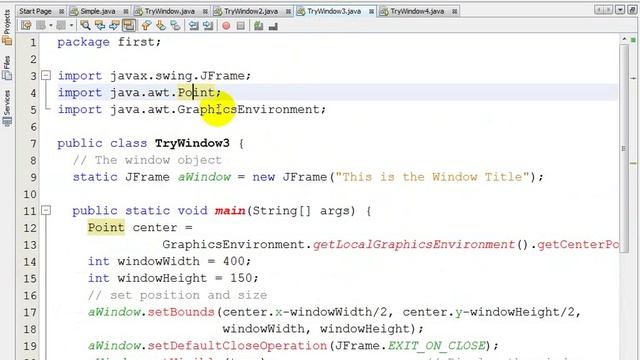Click the Comment code toolbar icon
This screenshot has width=640, height=360.
(x=258, y=26)
